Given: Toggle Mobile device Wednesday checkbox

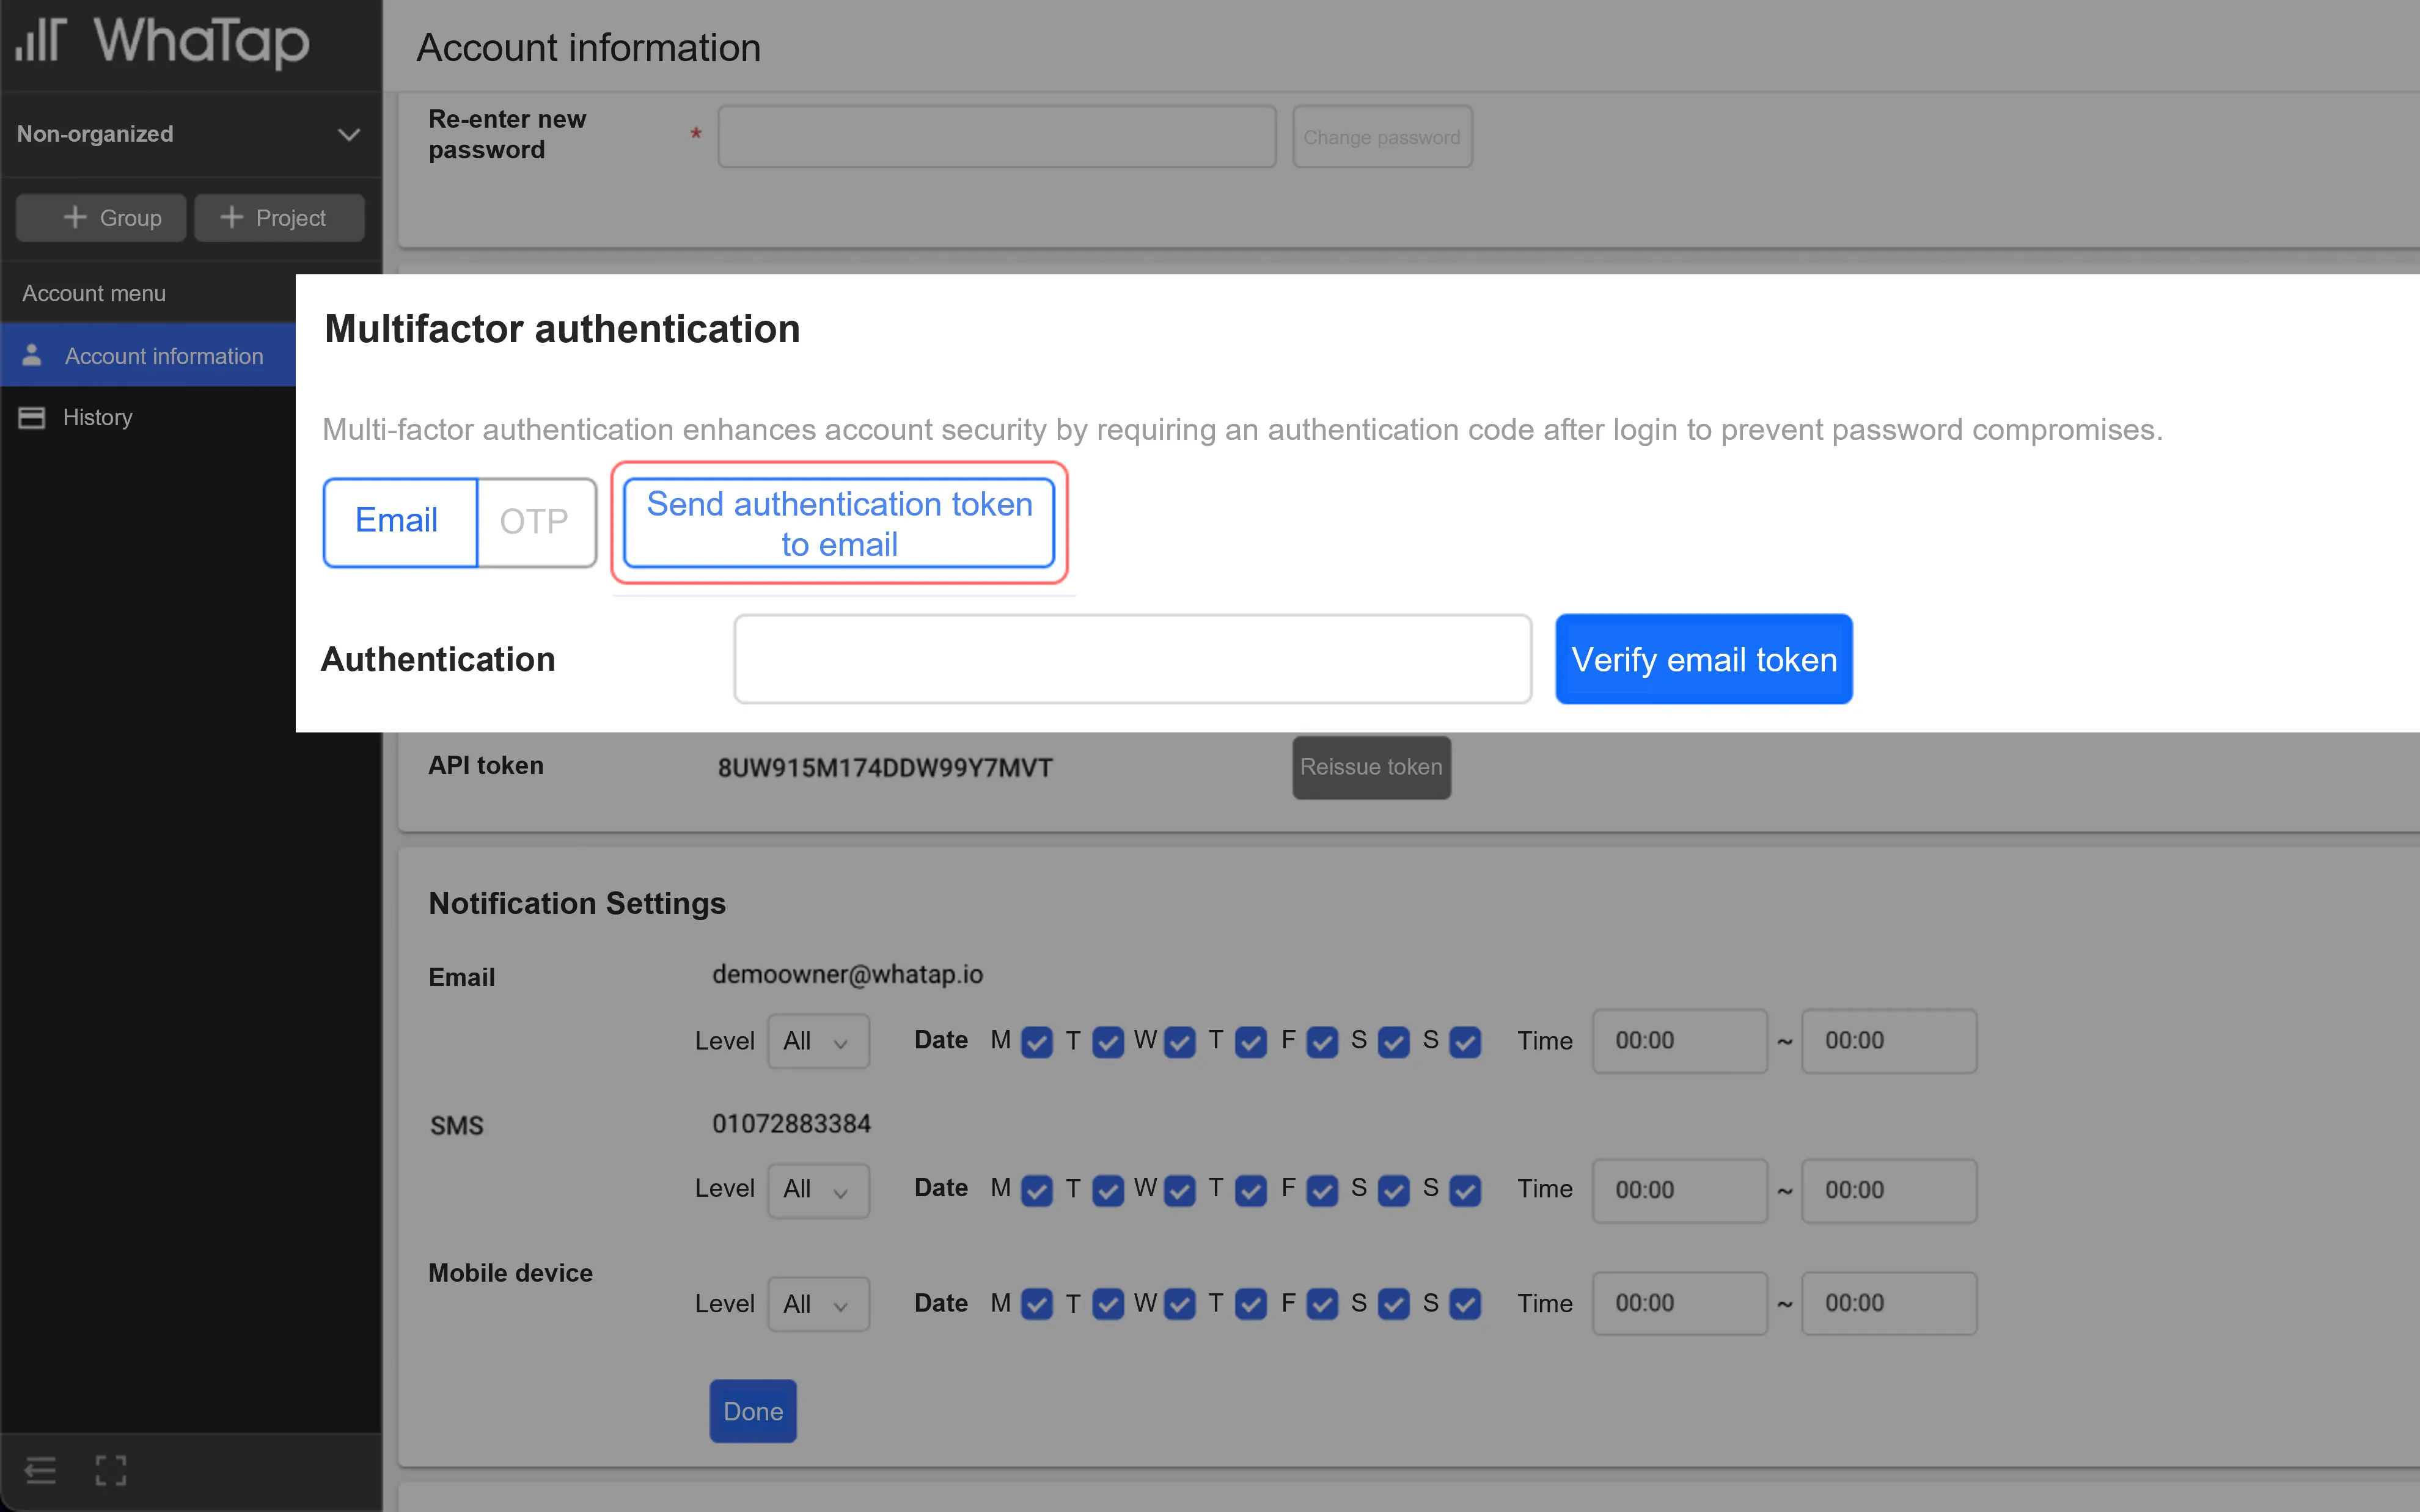Looking at the screenshot, I should pos(1180,1304).
